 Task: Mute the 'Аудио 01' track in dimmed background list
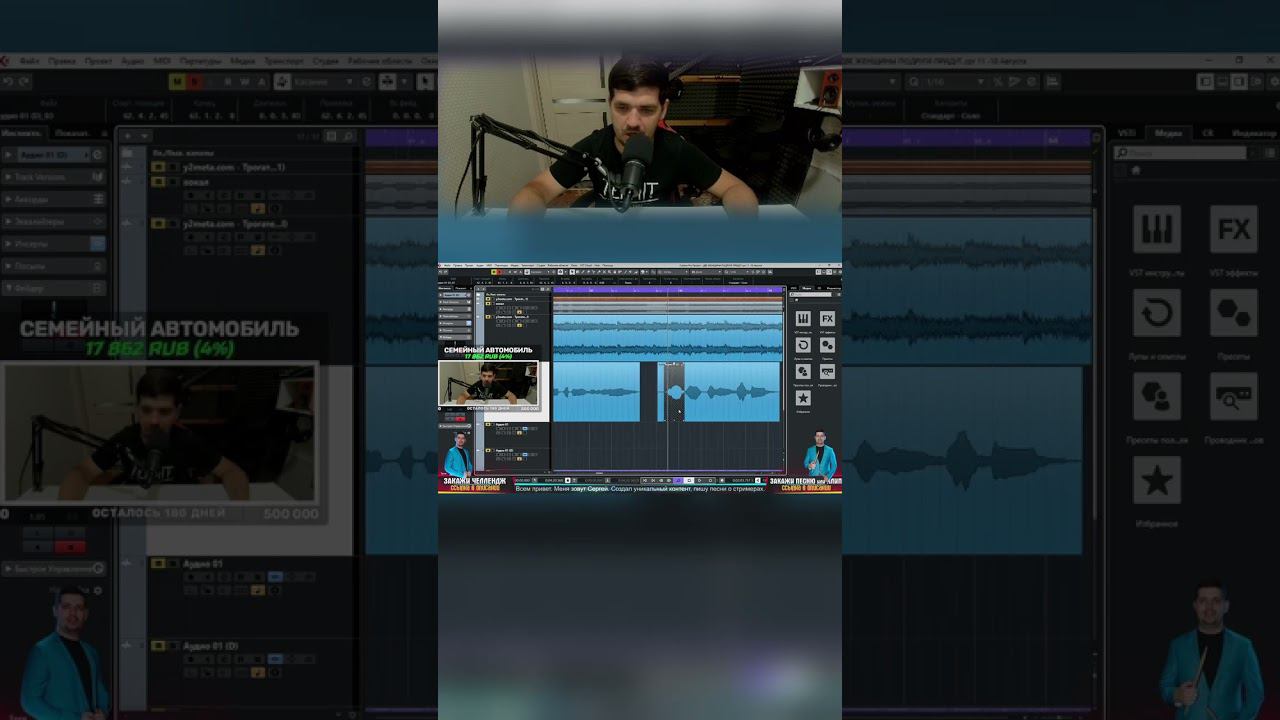(x=158, y=564)
